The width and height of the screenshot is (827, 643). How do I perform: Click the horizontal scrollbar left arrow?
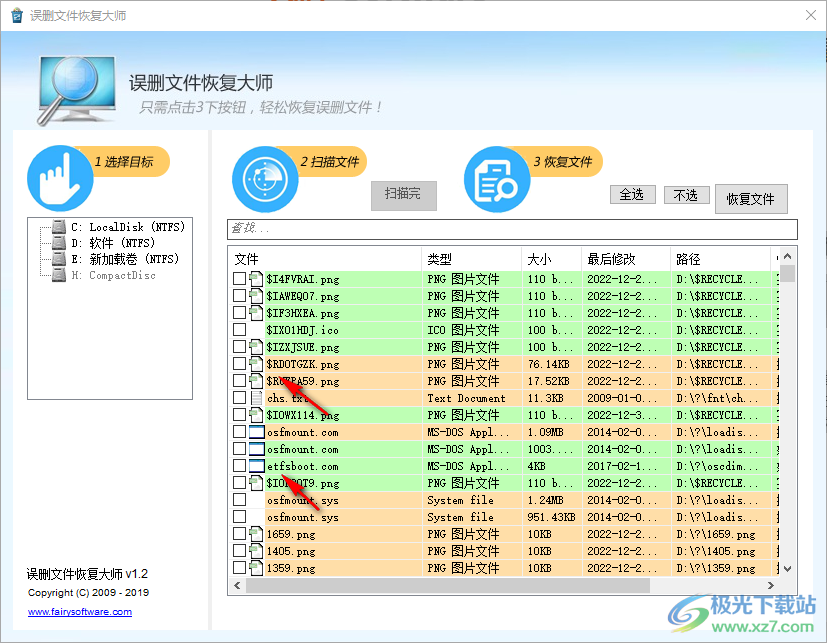(x=237, y=585)
